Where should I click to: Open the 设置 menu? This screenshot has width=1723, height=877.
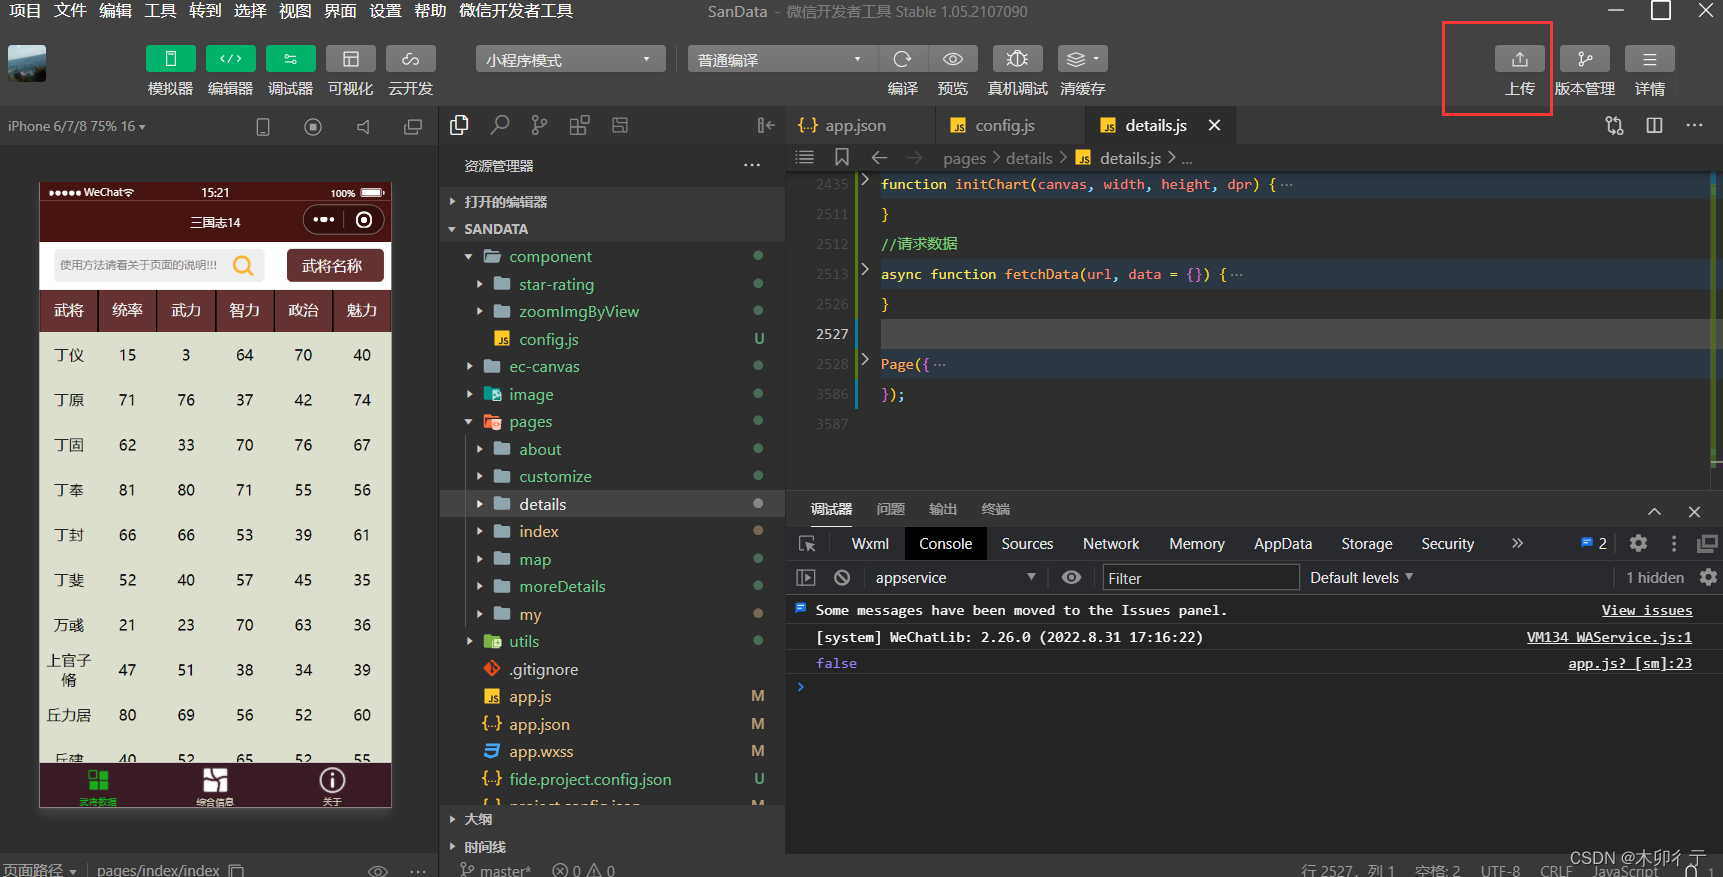click(385, 11)
